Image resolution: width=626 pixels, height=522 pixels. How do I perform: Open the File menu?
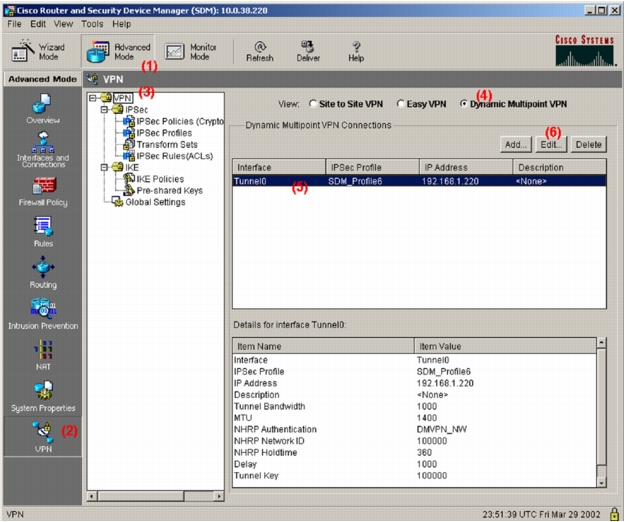coord(14,24)
